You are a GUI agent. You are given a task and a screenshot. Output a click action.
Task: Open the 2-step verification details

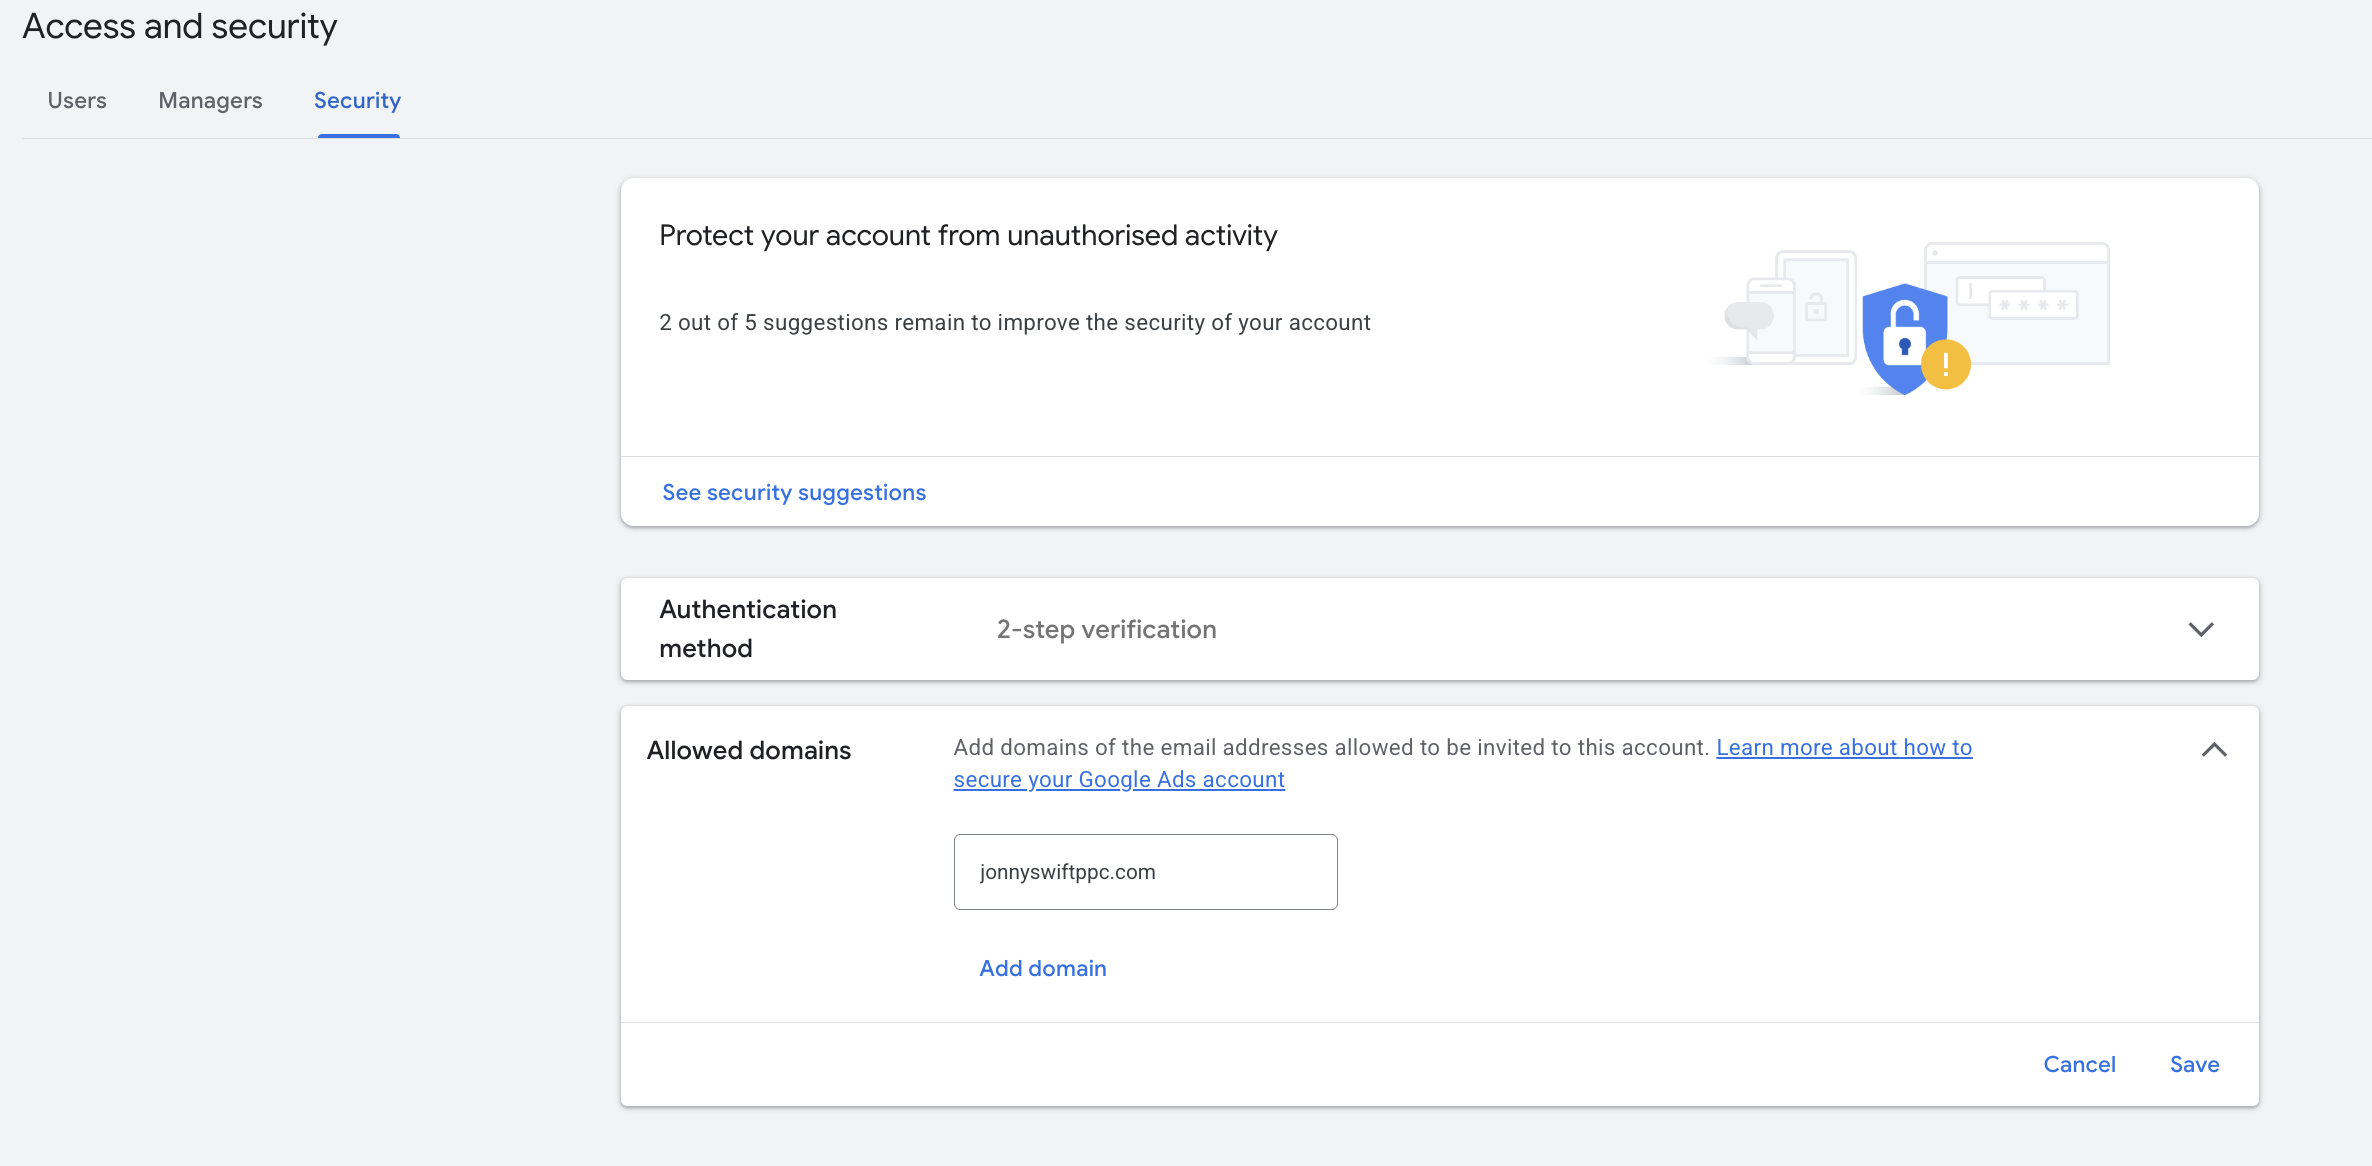1106,629
